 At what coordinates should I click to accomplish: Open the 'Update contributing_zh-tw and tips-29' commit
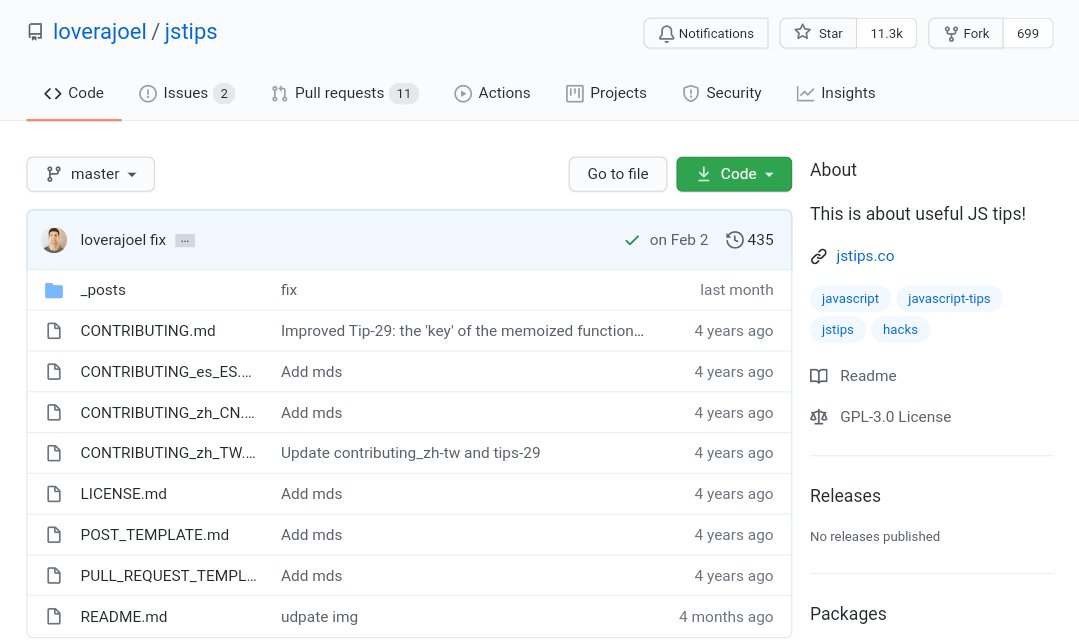pyautogui.click(x=411, y=453)
